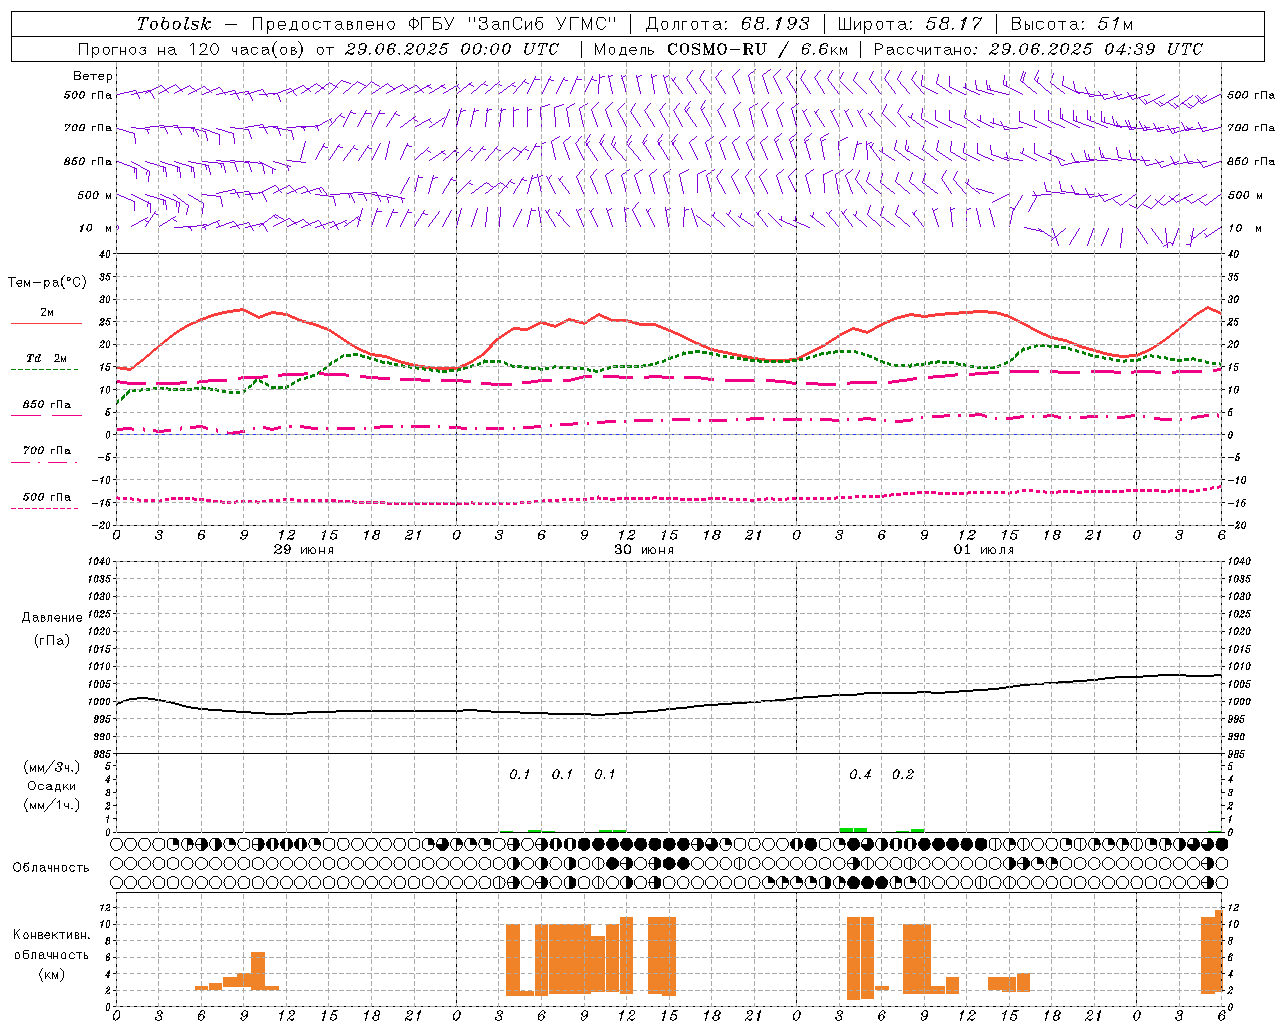The height and width of the screenshot is (1024, 1280).
Task: Click the "(км)" kilometers unit label
Action: point(52,974)
